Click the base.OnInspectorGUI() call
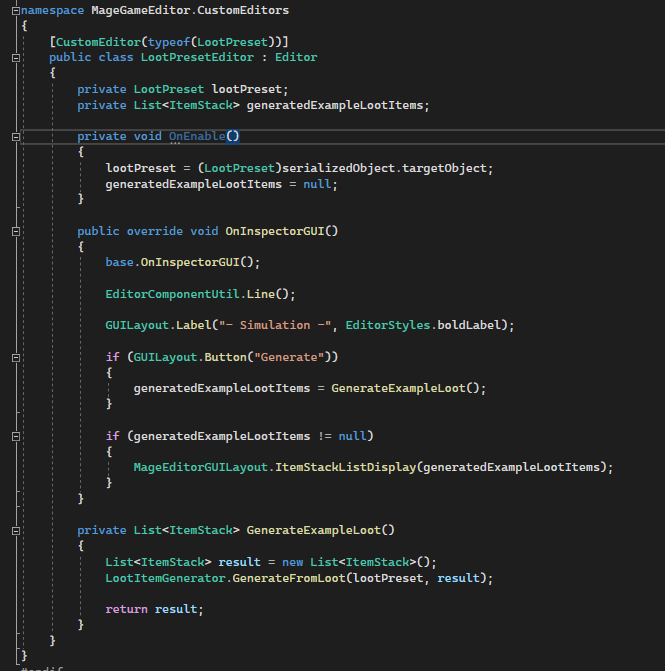This screenshot has height=671, width=665. (x=182, y=262)
